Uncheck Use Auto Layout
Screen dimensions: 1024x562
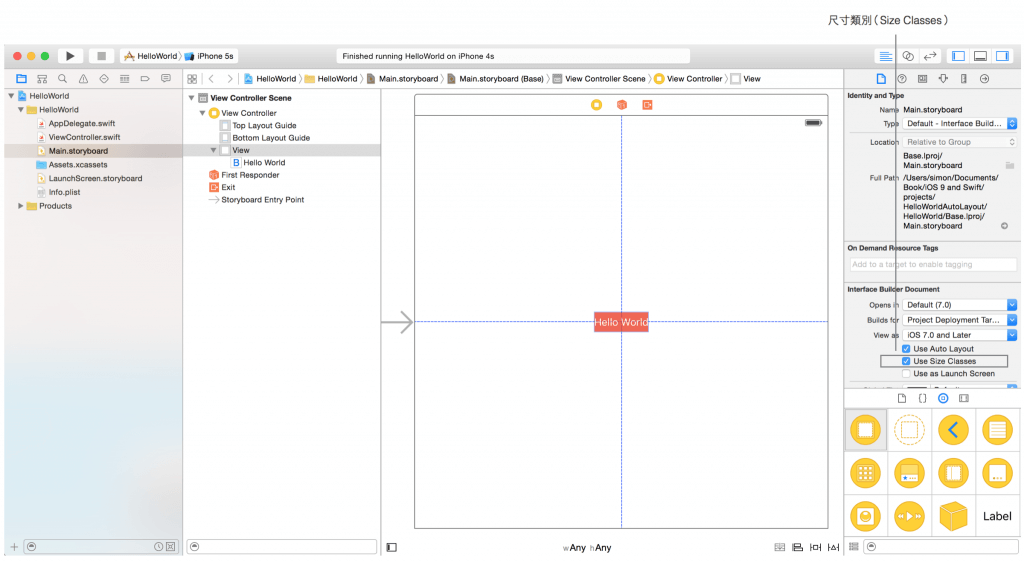pos(906,349)
